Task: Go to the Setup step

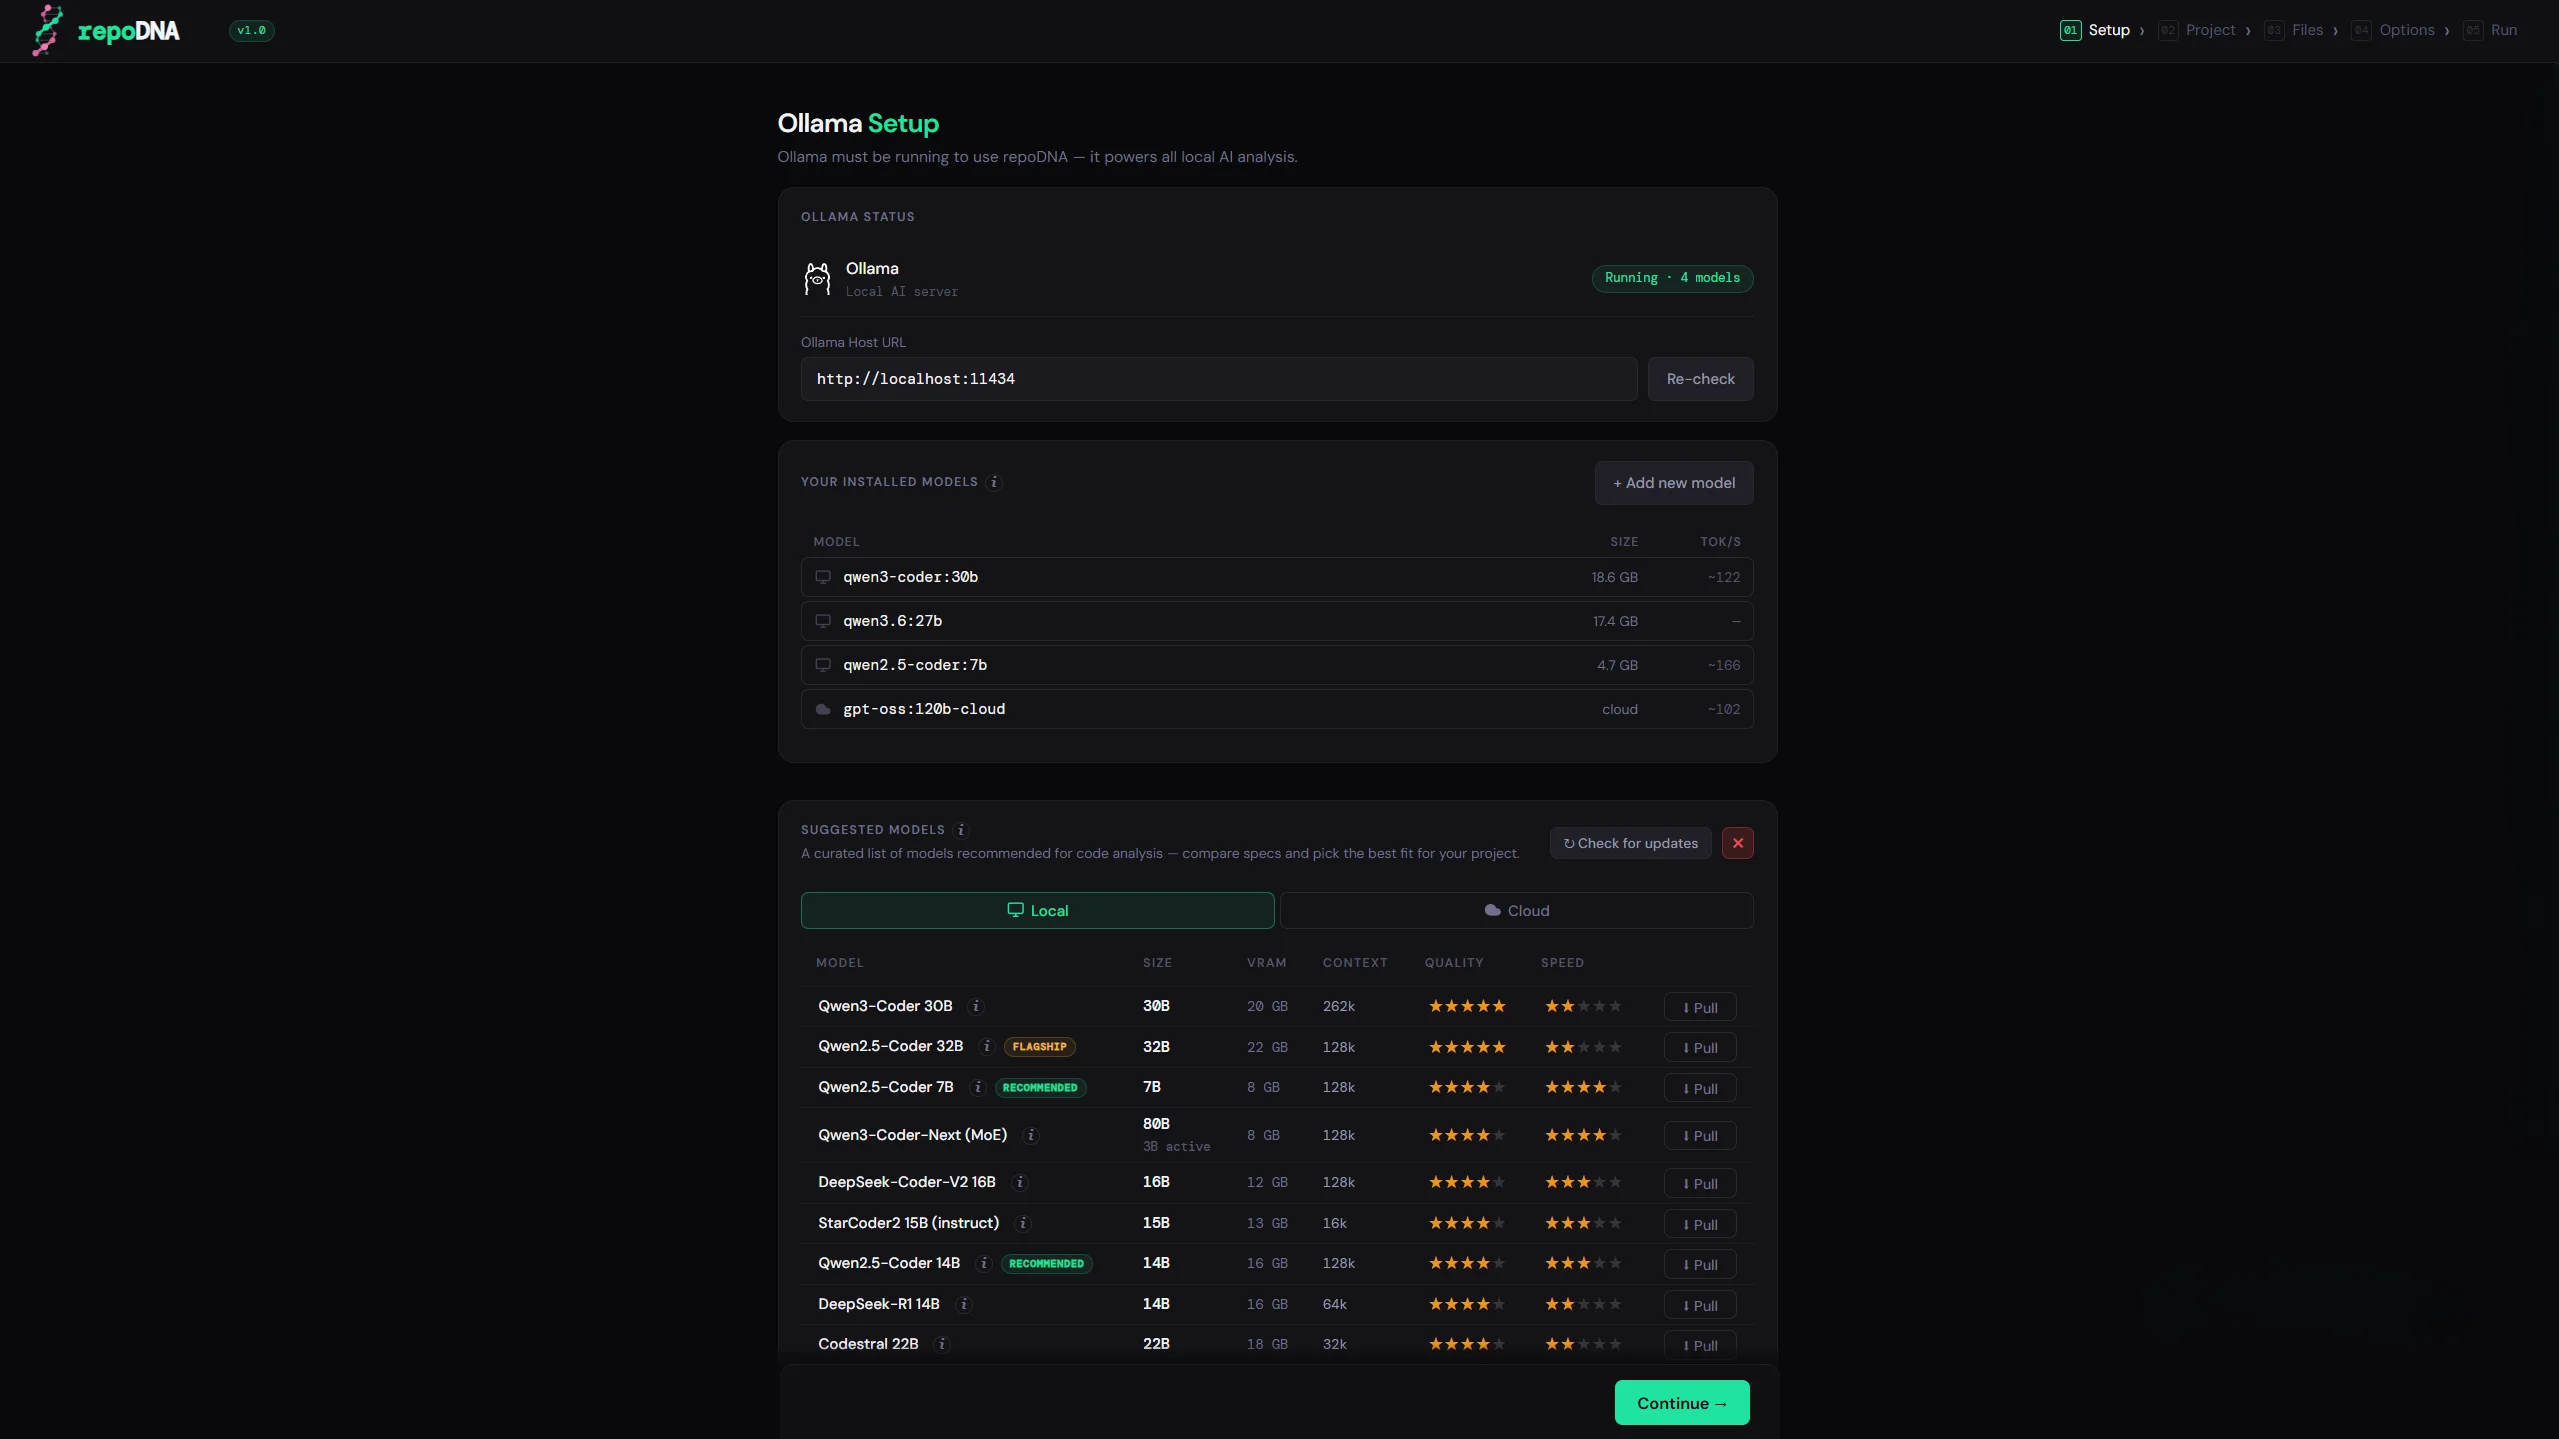Action: click(x=2095, y=30)
